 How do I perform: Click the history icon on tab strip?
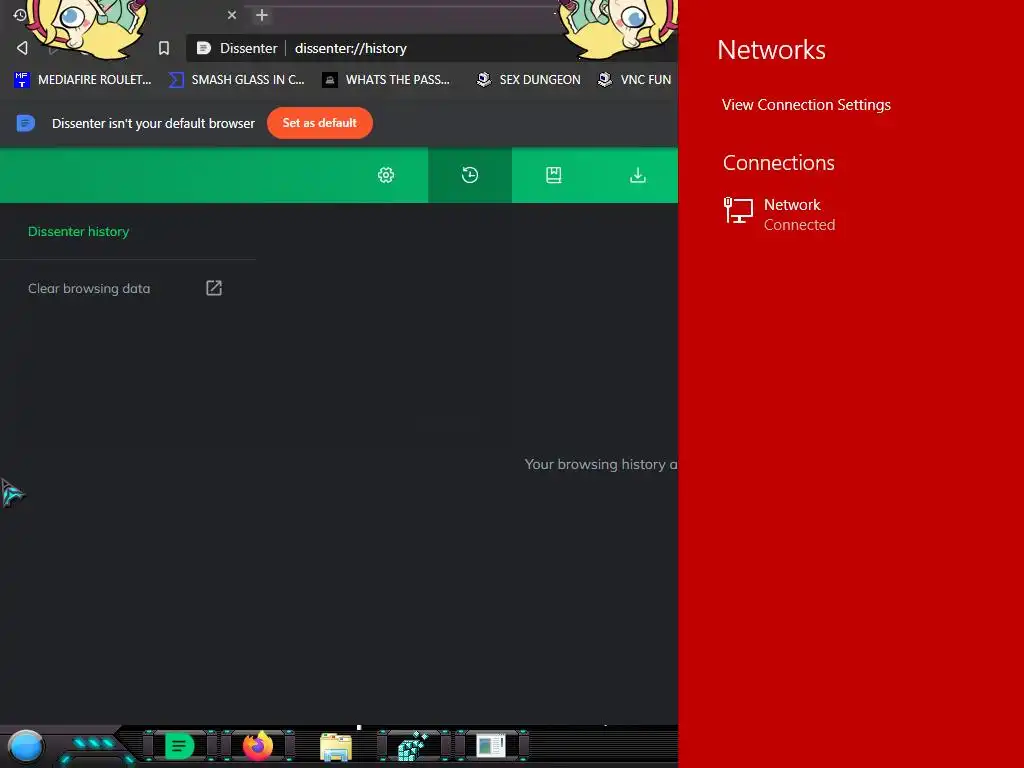click(20, 14)
